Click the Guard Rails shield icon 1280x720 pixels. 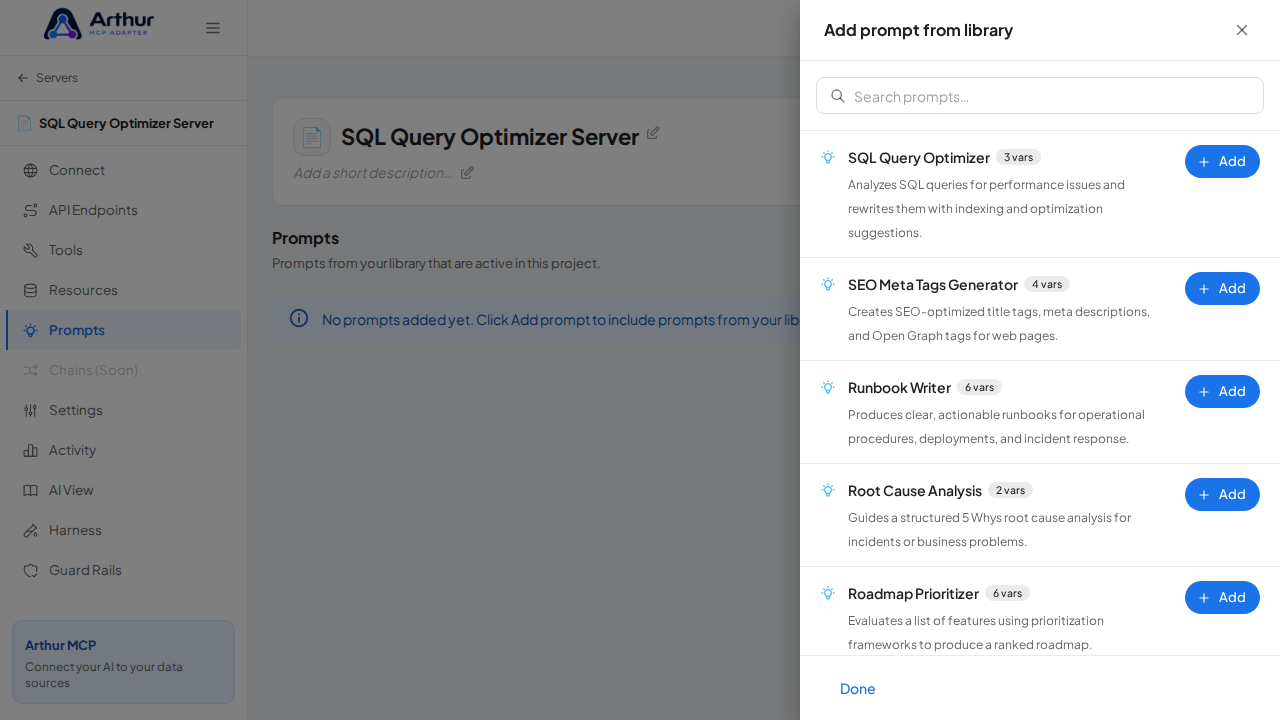pyautogui.click(x=31, y=570)
